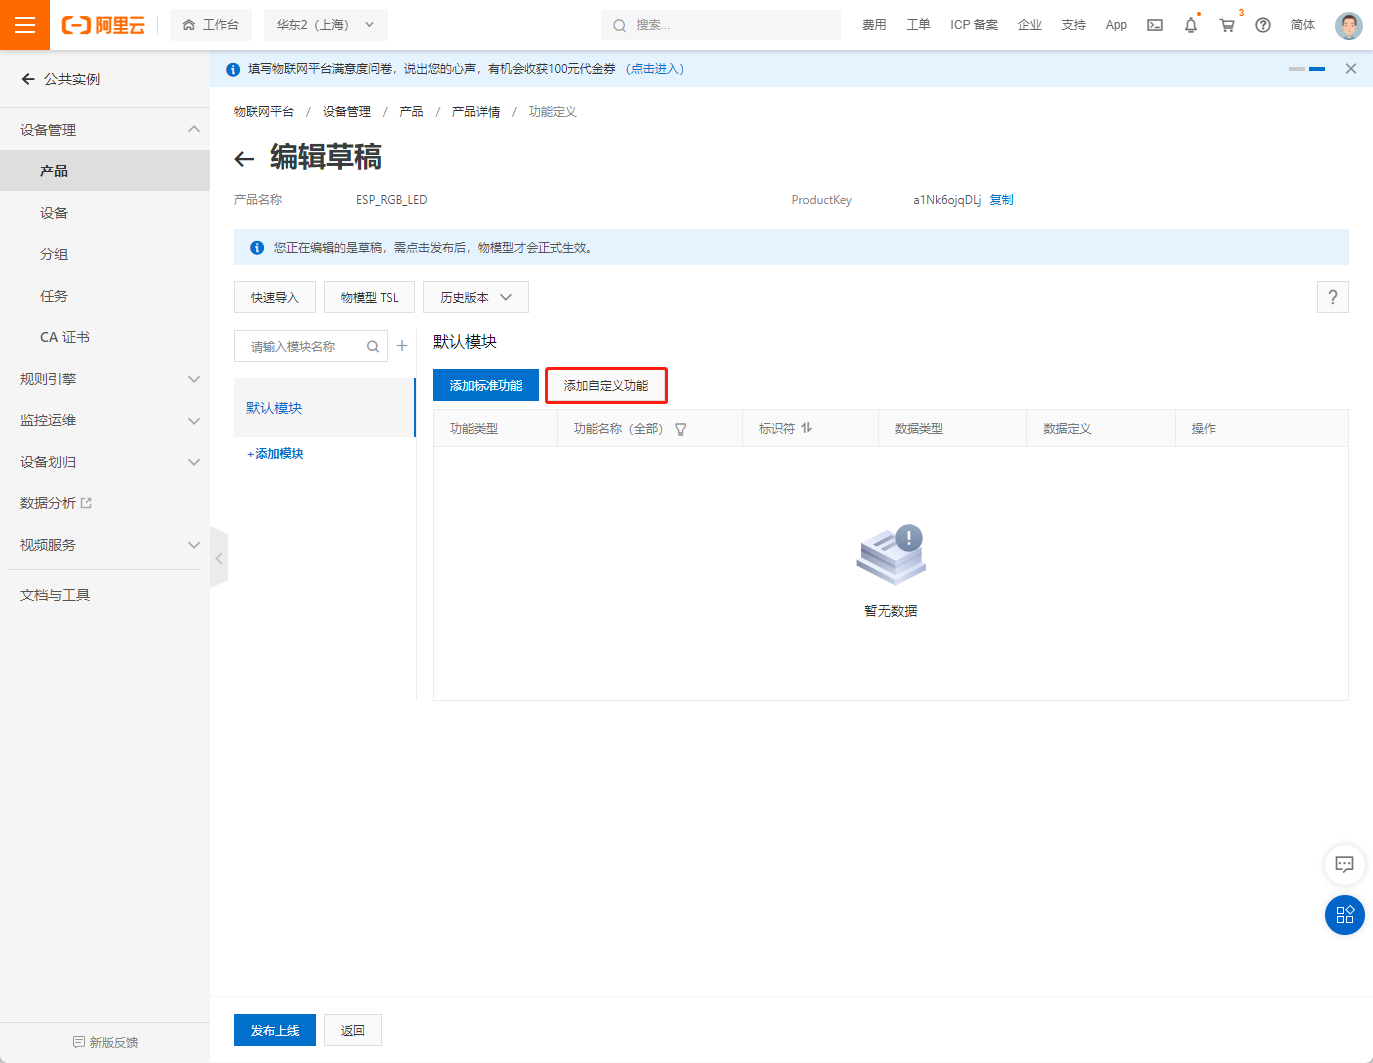This screenshot has width=1373, height=1063.
Task: Open 支持 in the top menu
Action: click(1074, 25)
